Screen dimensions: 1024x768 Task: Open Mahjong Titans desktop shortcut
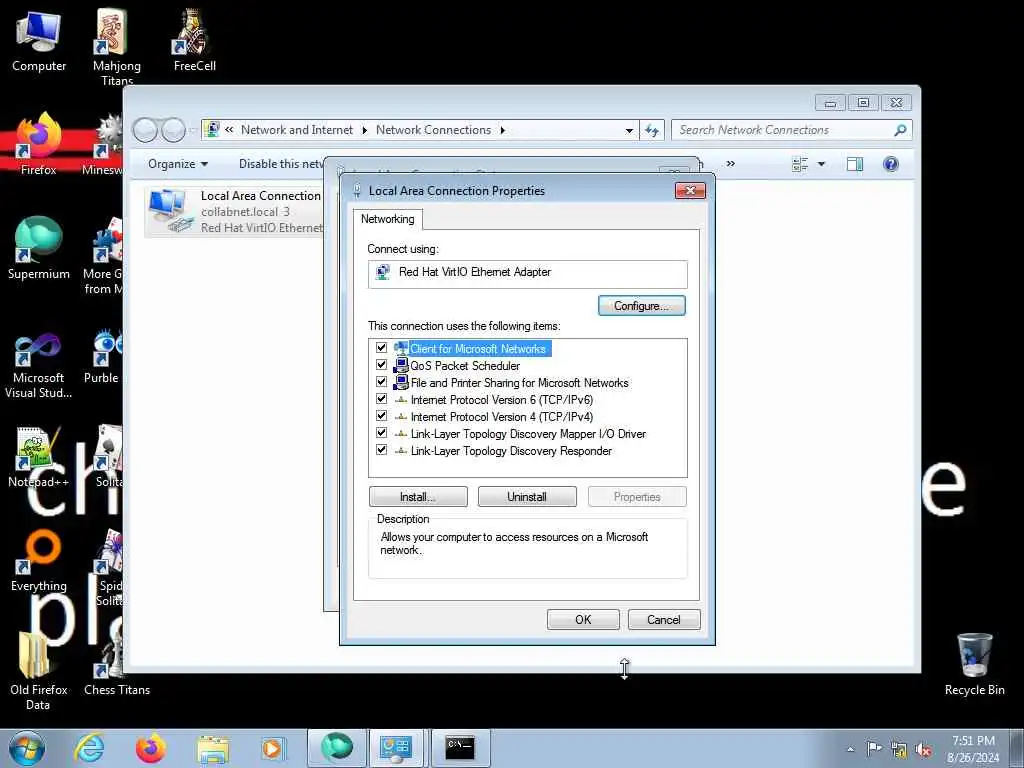tap(116, 46)
